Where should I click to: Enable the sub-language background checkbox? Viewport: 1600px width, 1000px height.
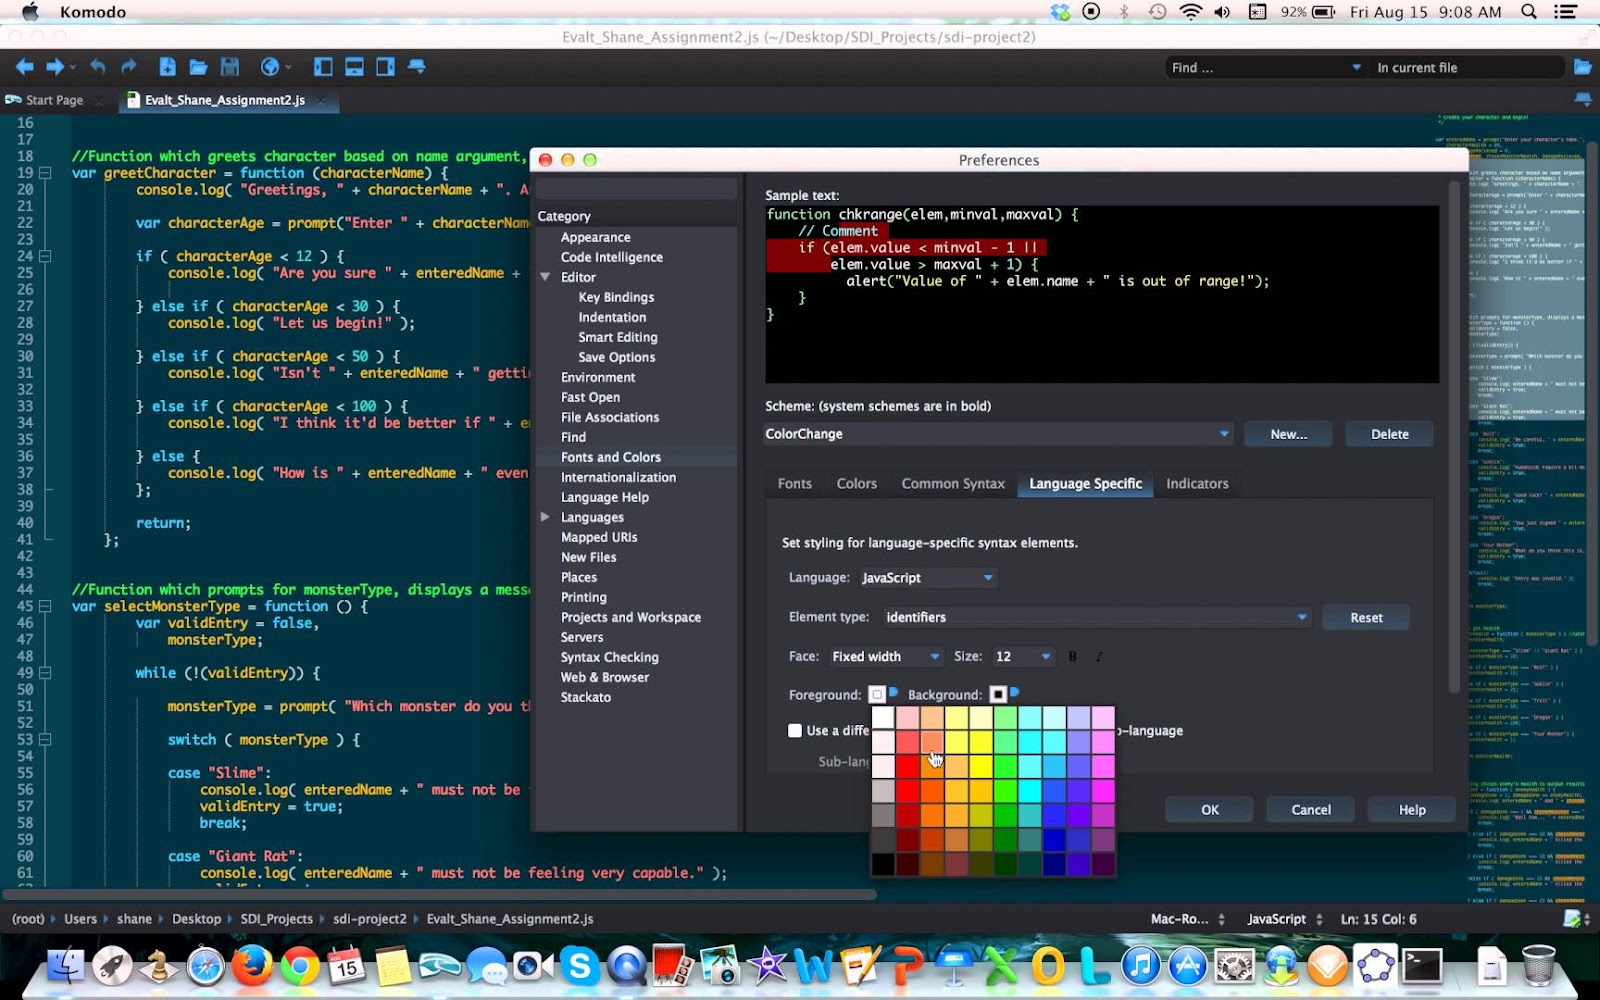795,731
